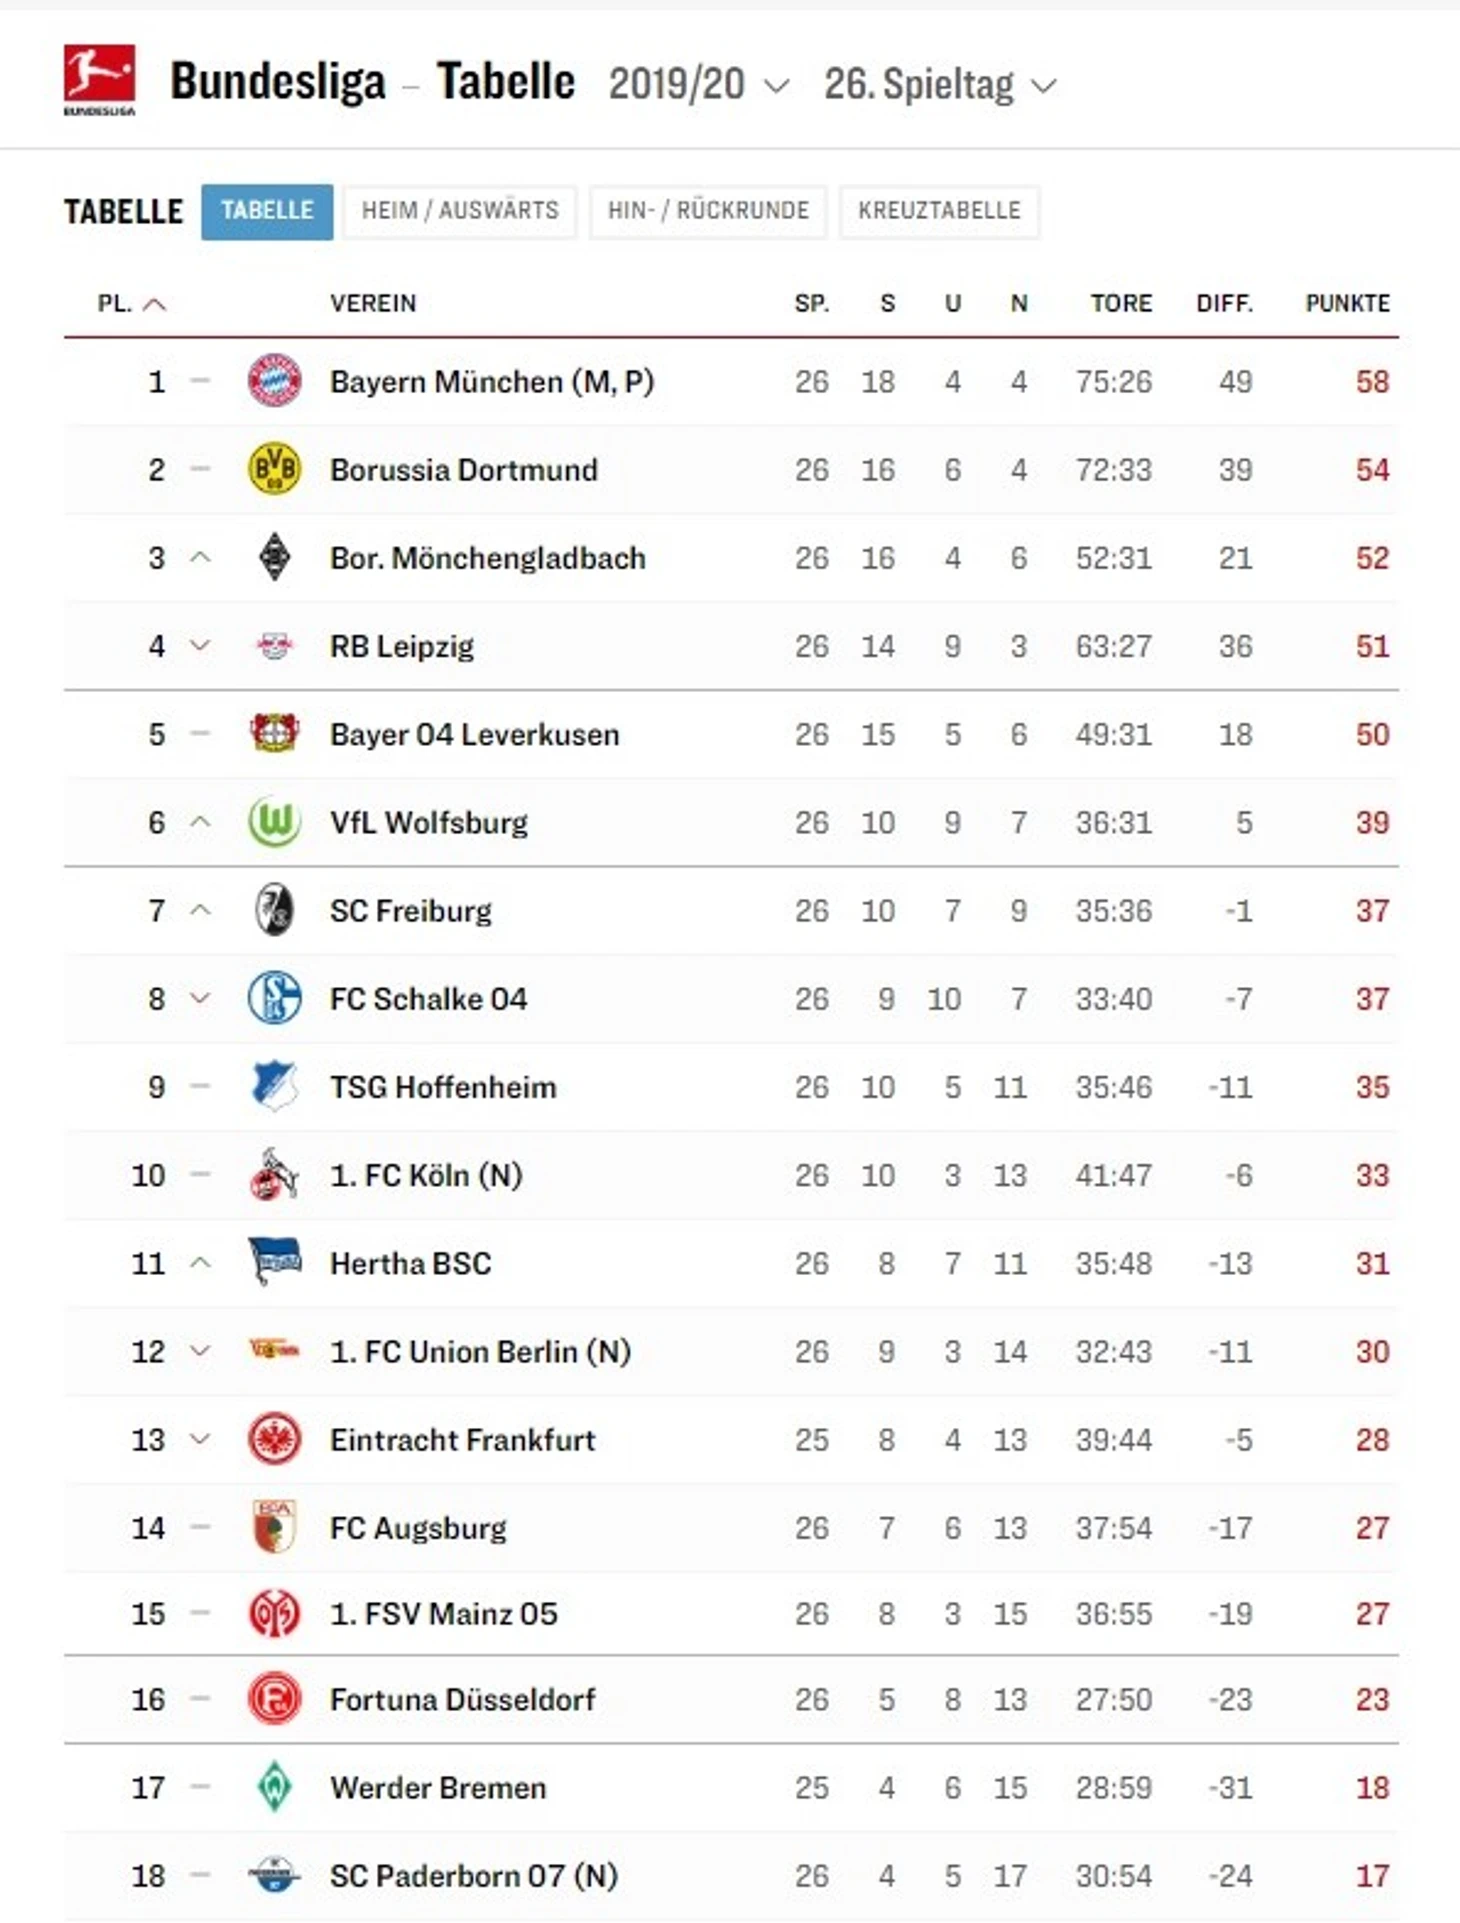
Task: Click the Borussia Dortmund BVB crest
Action: point(274,469)
